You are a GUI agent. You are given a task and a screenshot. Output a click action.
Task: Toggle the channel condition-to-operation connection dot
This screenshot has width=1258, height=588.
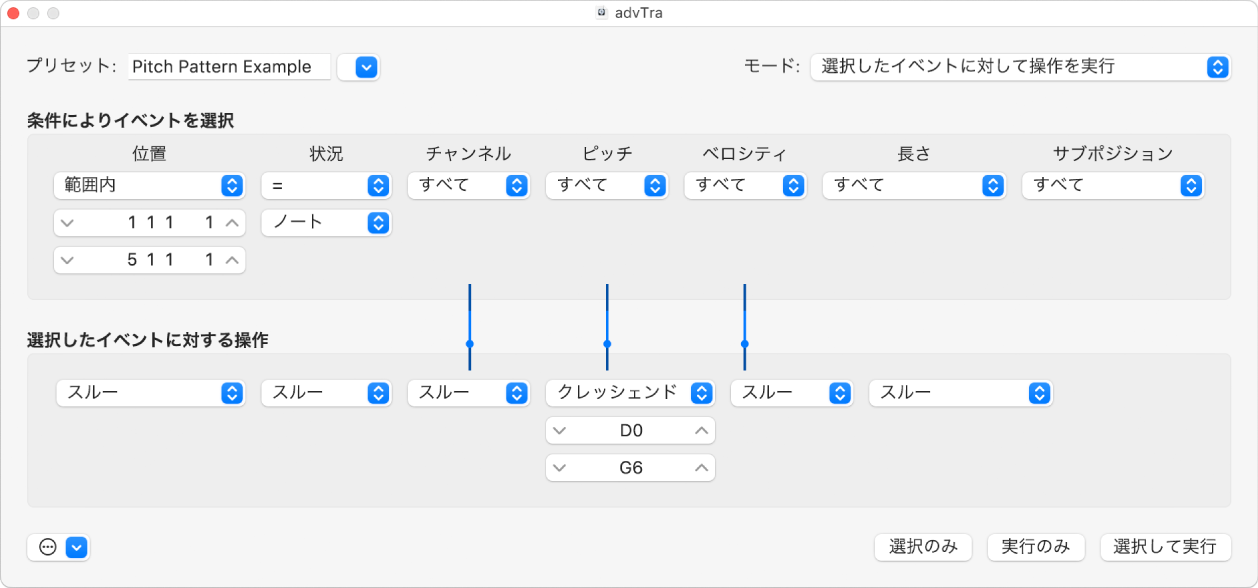coord(468,344)
